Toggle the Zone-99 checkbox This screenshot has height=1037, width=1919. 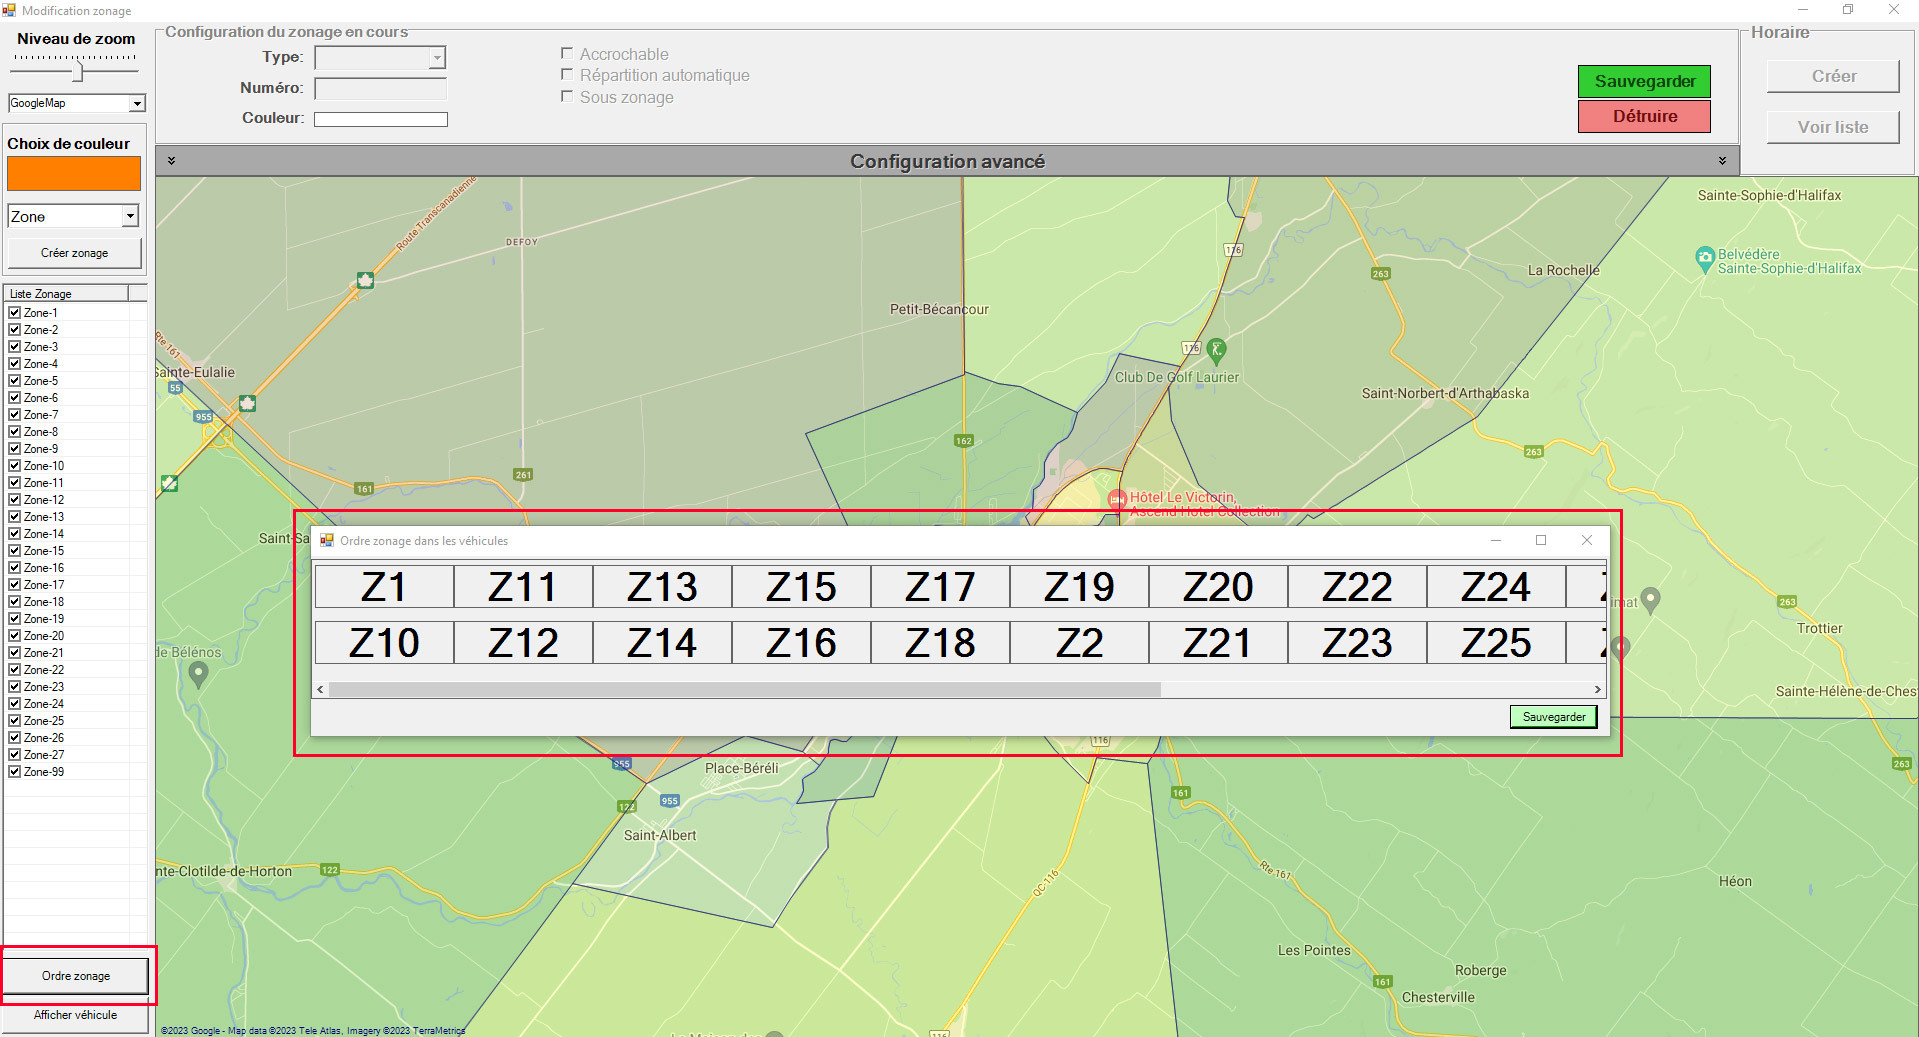pyautogui.click(x=15, y=772)
